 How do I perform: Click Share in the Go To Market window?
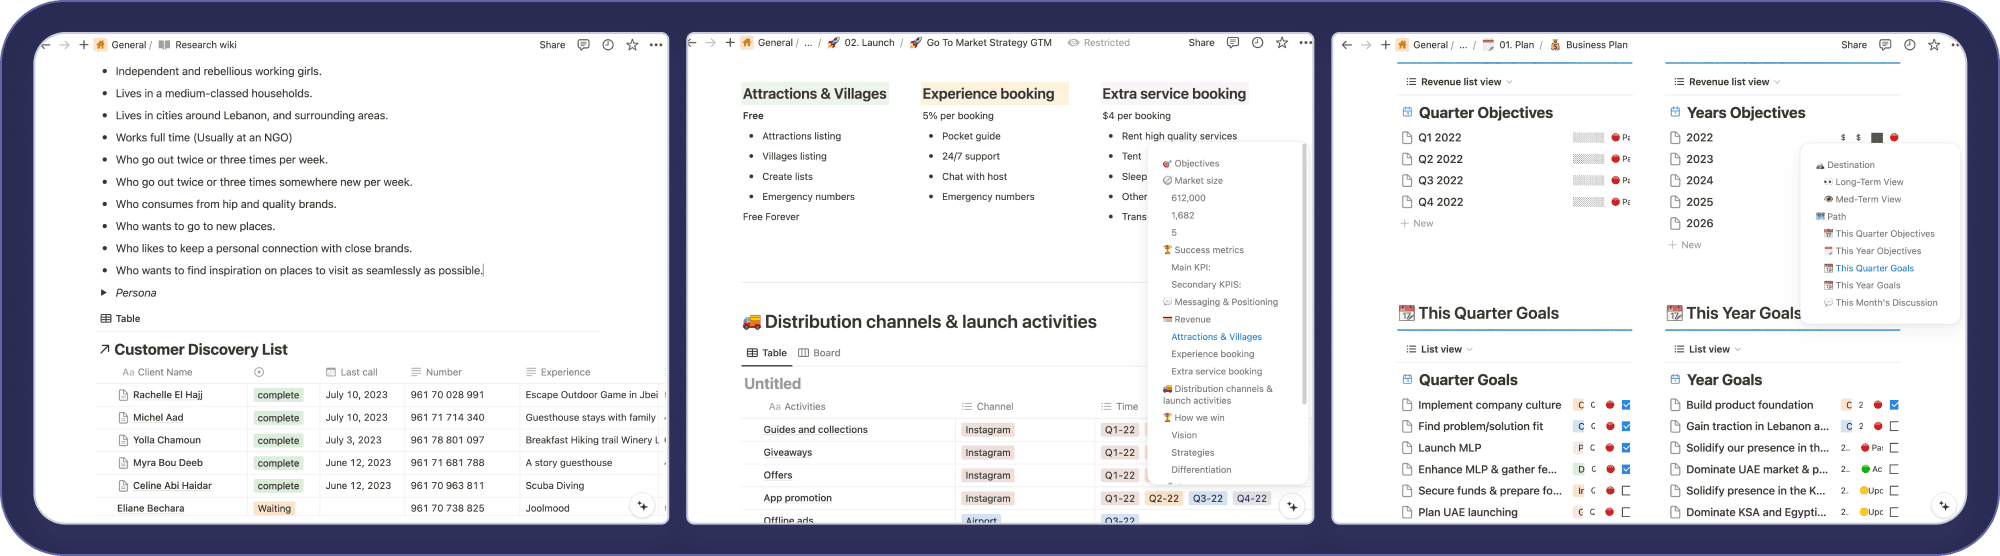coord(1201,43)
